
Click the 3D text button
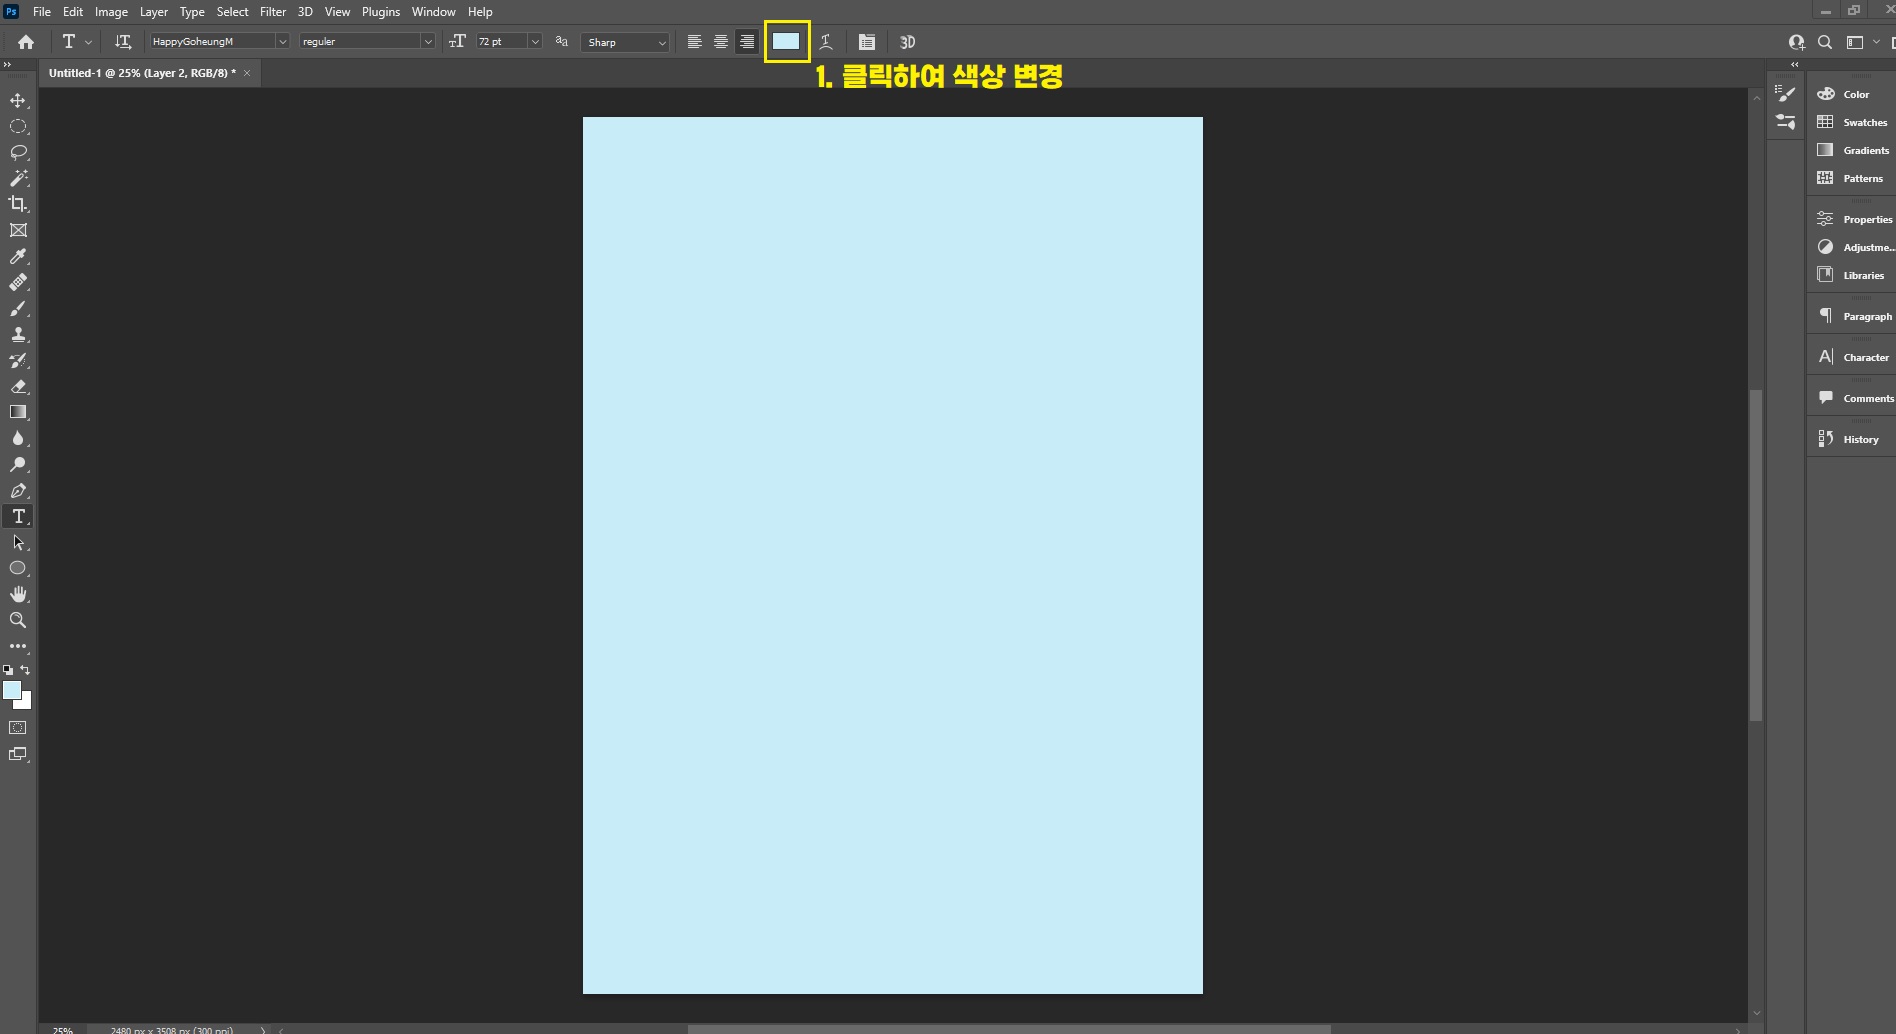pyautogui.click(x=907, y=42)
